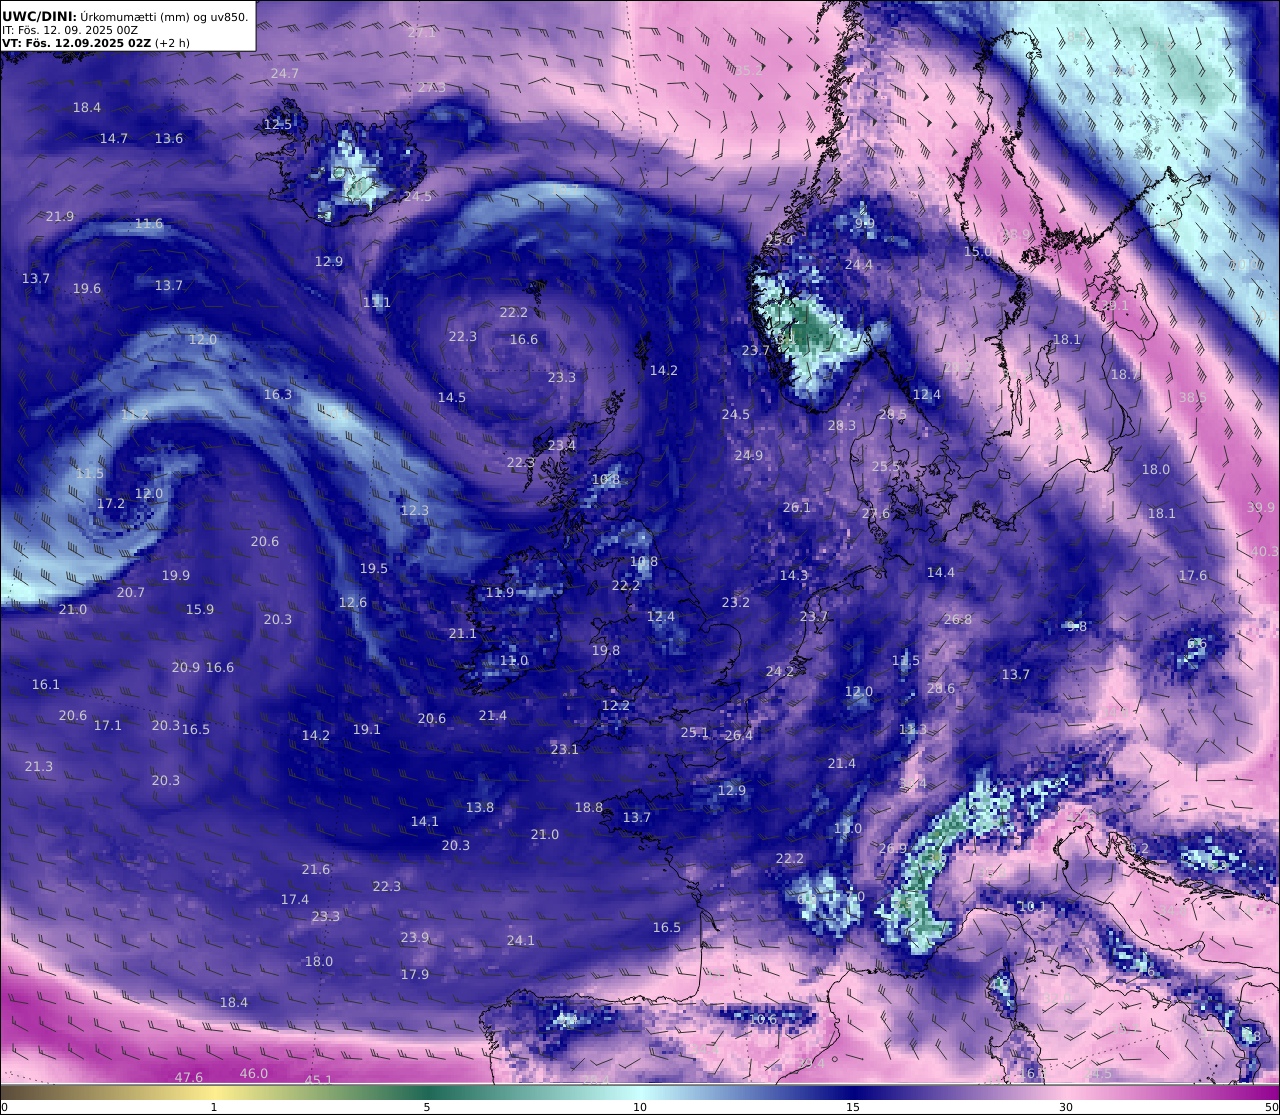Click the 23.4 value near Scotland
This screenshot has height=1115, width=1280.
562,446
